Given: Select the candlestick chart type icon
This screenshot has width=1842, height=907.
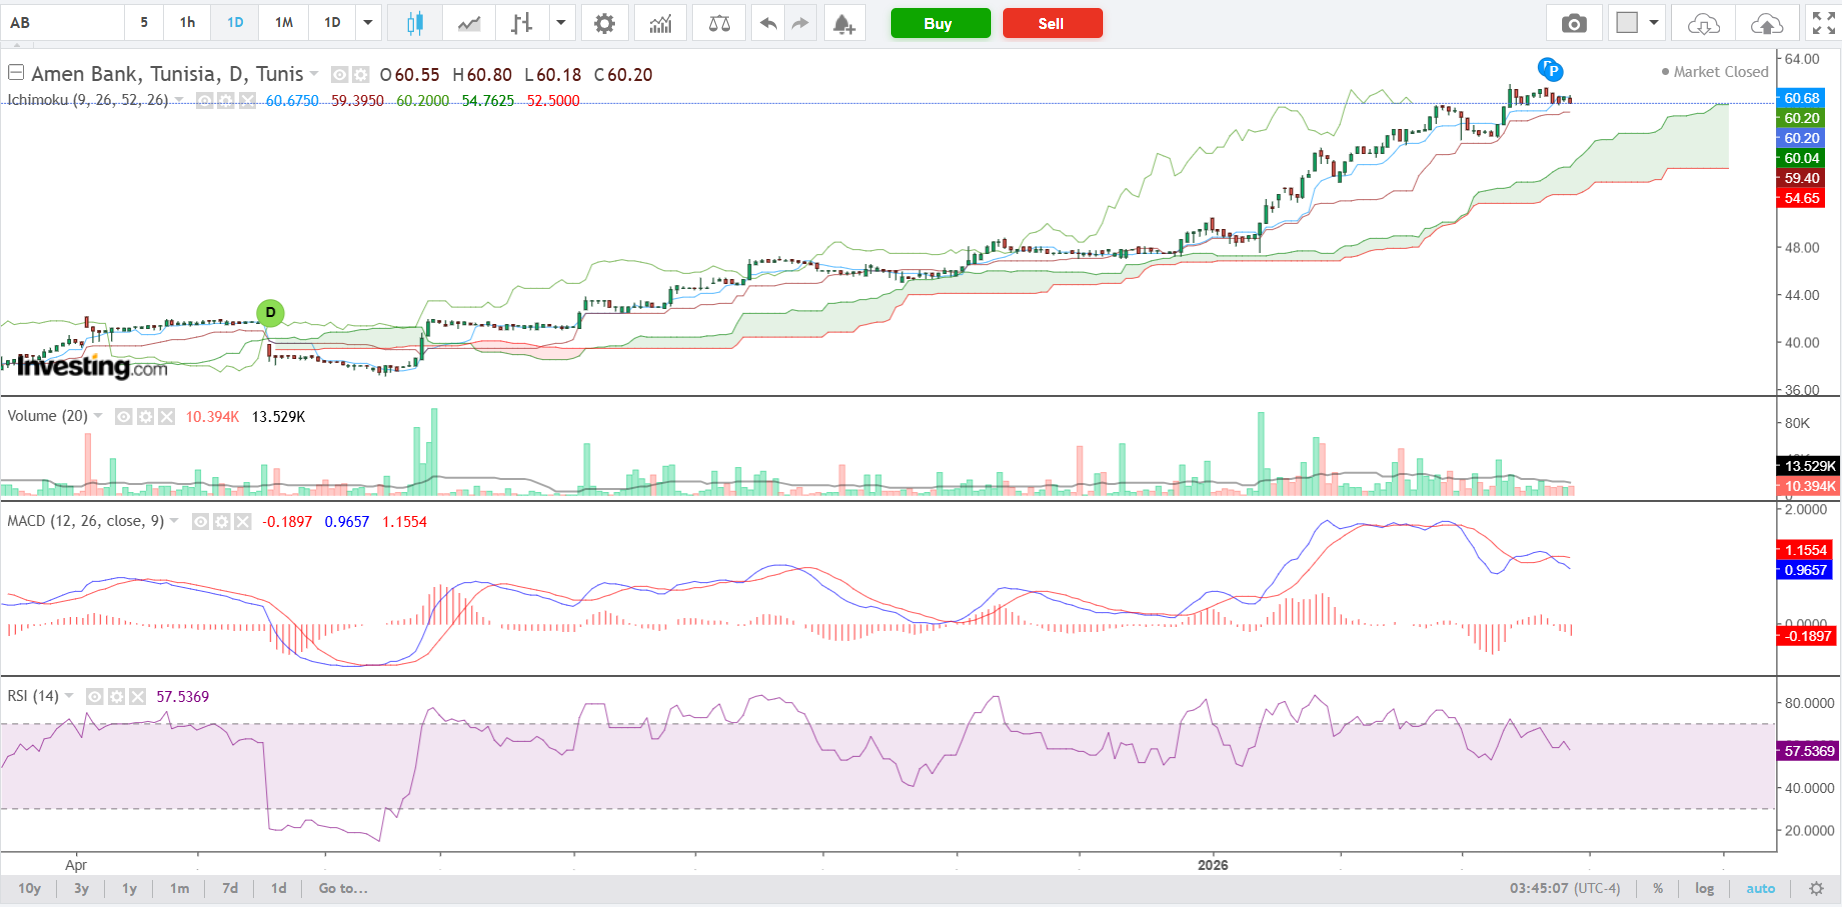Looking at the screenshot, I should tap(414, 23).
